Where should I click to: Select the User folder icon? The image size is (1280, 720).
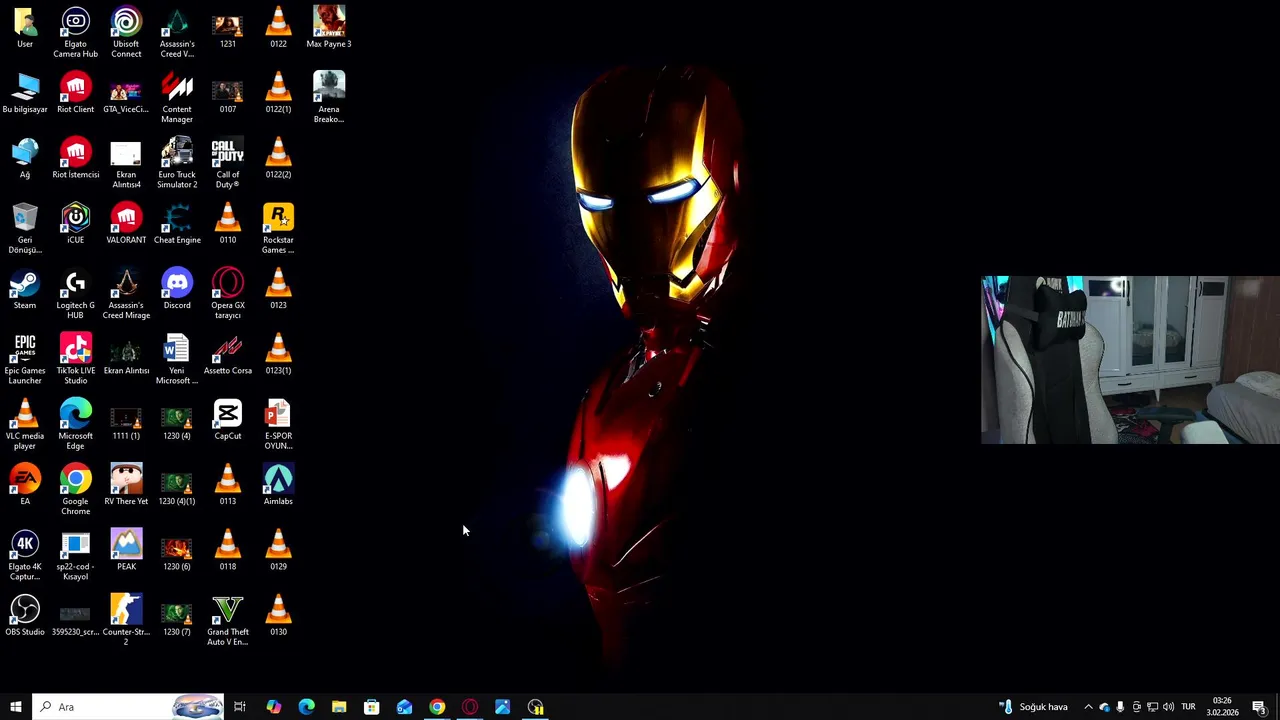coord(25,28)
